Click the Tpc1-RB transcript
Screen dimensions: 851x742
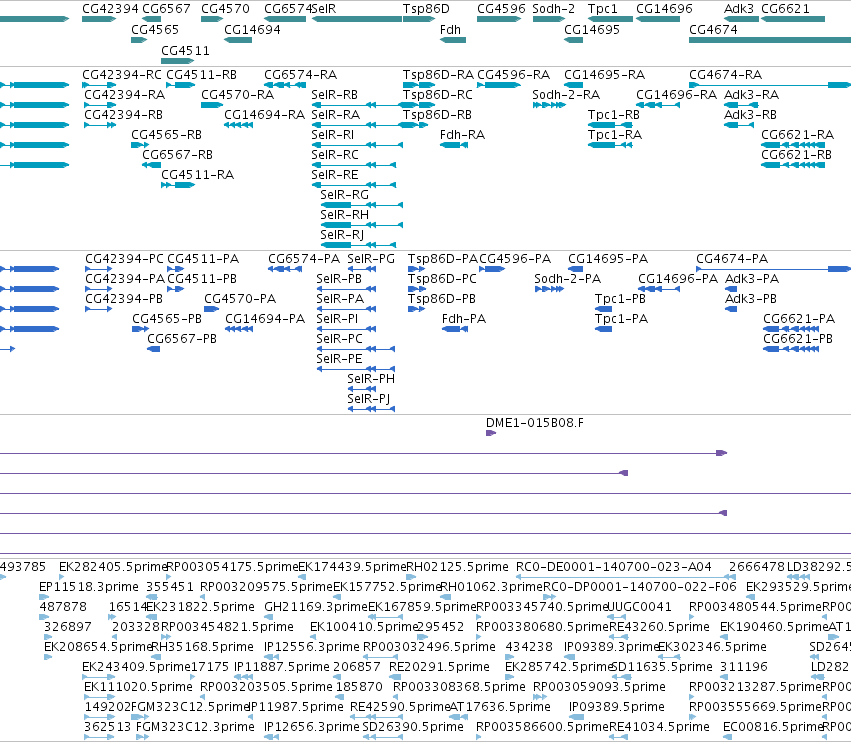click(x=610, y=125)
